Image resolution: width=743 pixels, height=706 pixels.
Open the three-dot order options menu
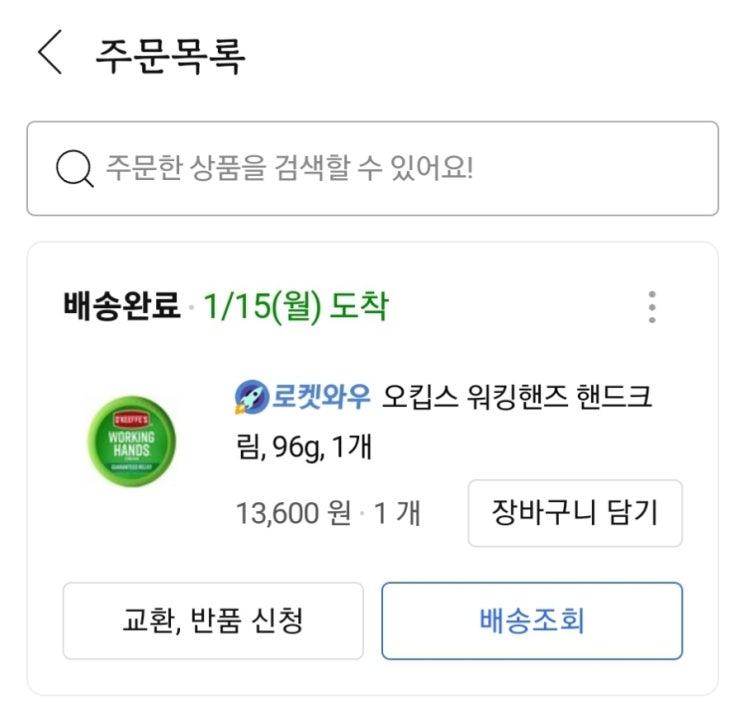click(x=652, y=307)
